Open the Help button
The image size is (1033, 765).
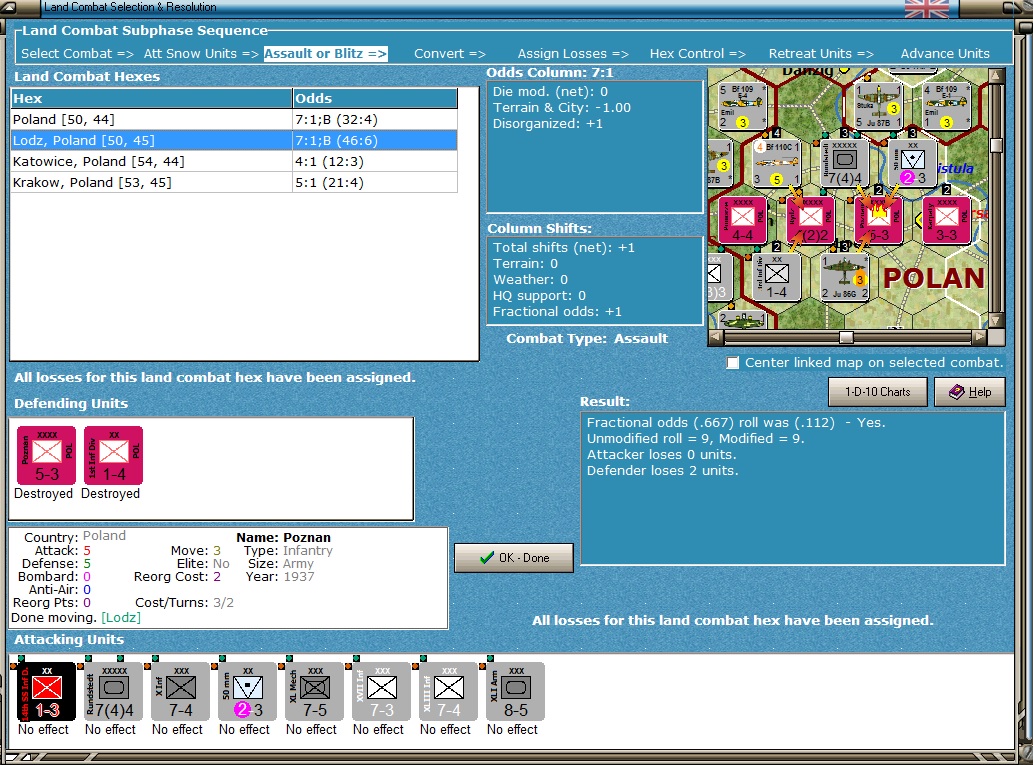(970, 392)
